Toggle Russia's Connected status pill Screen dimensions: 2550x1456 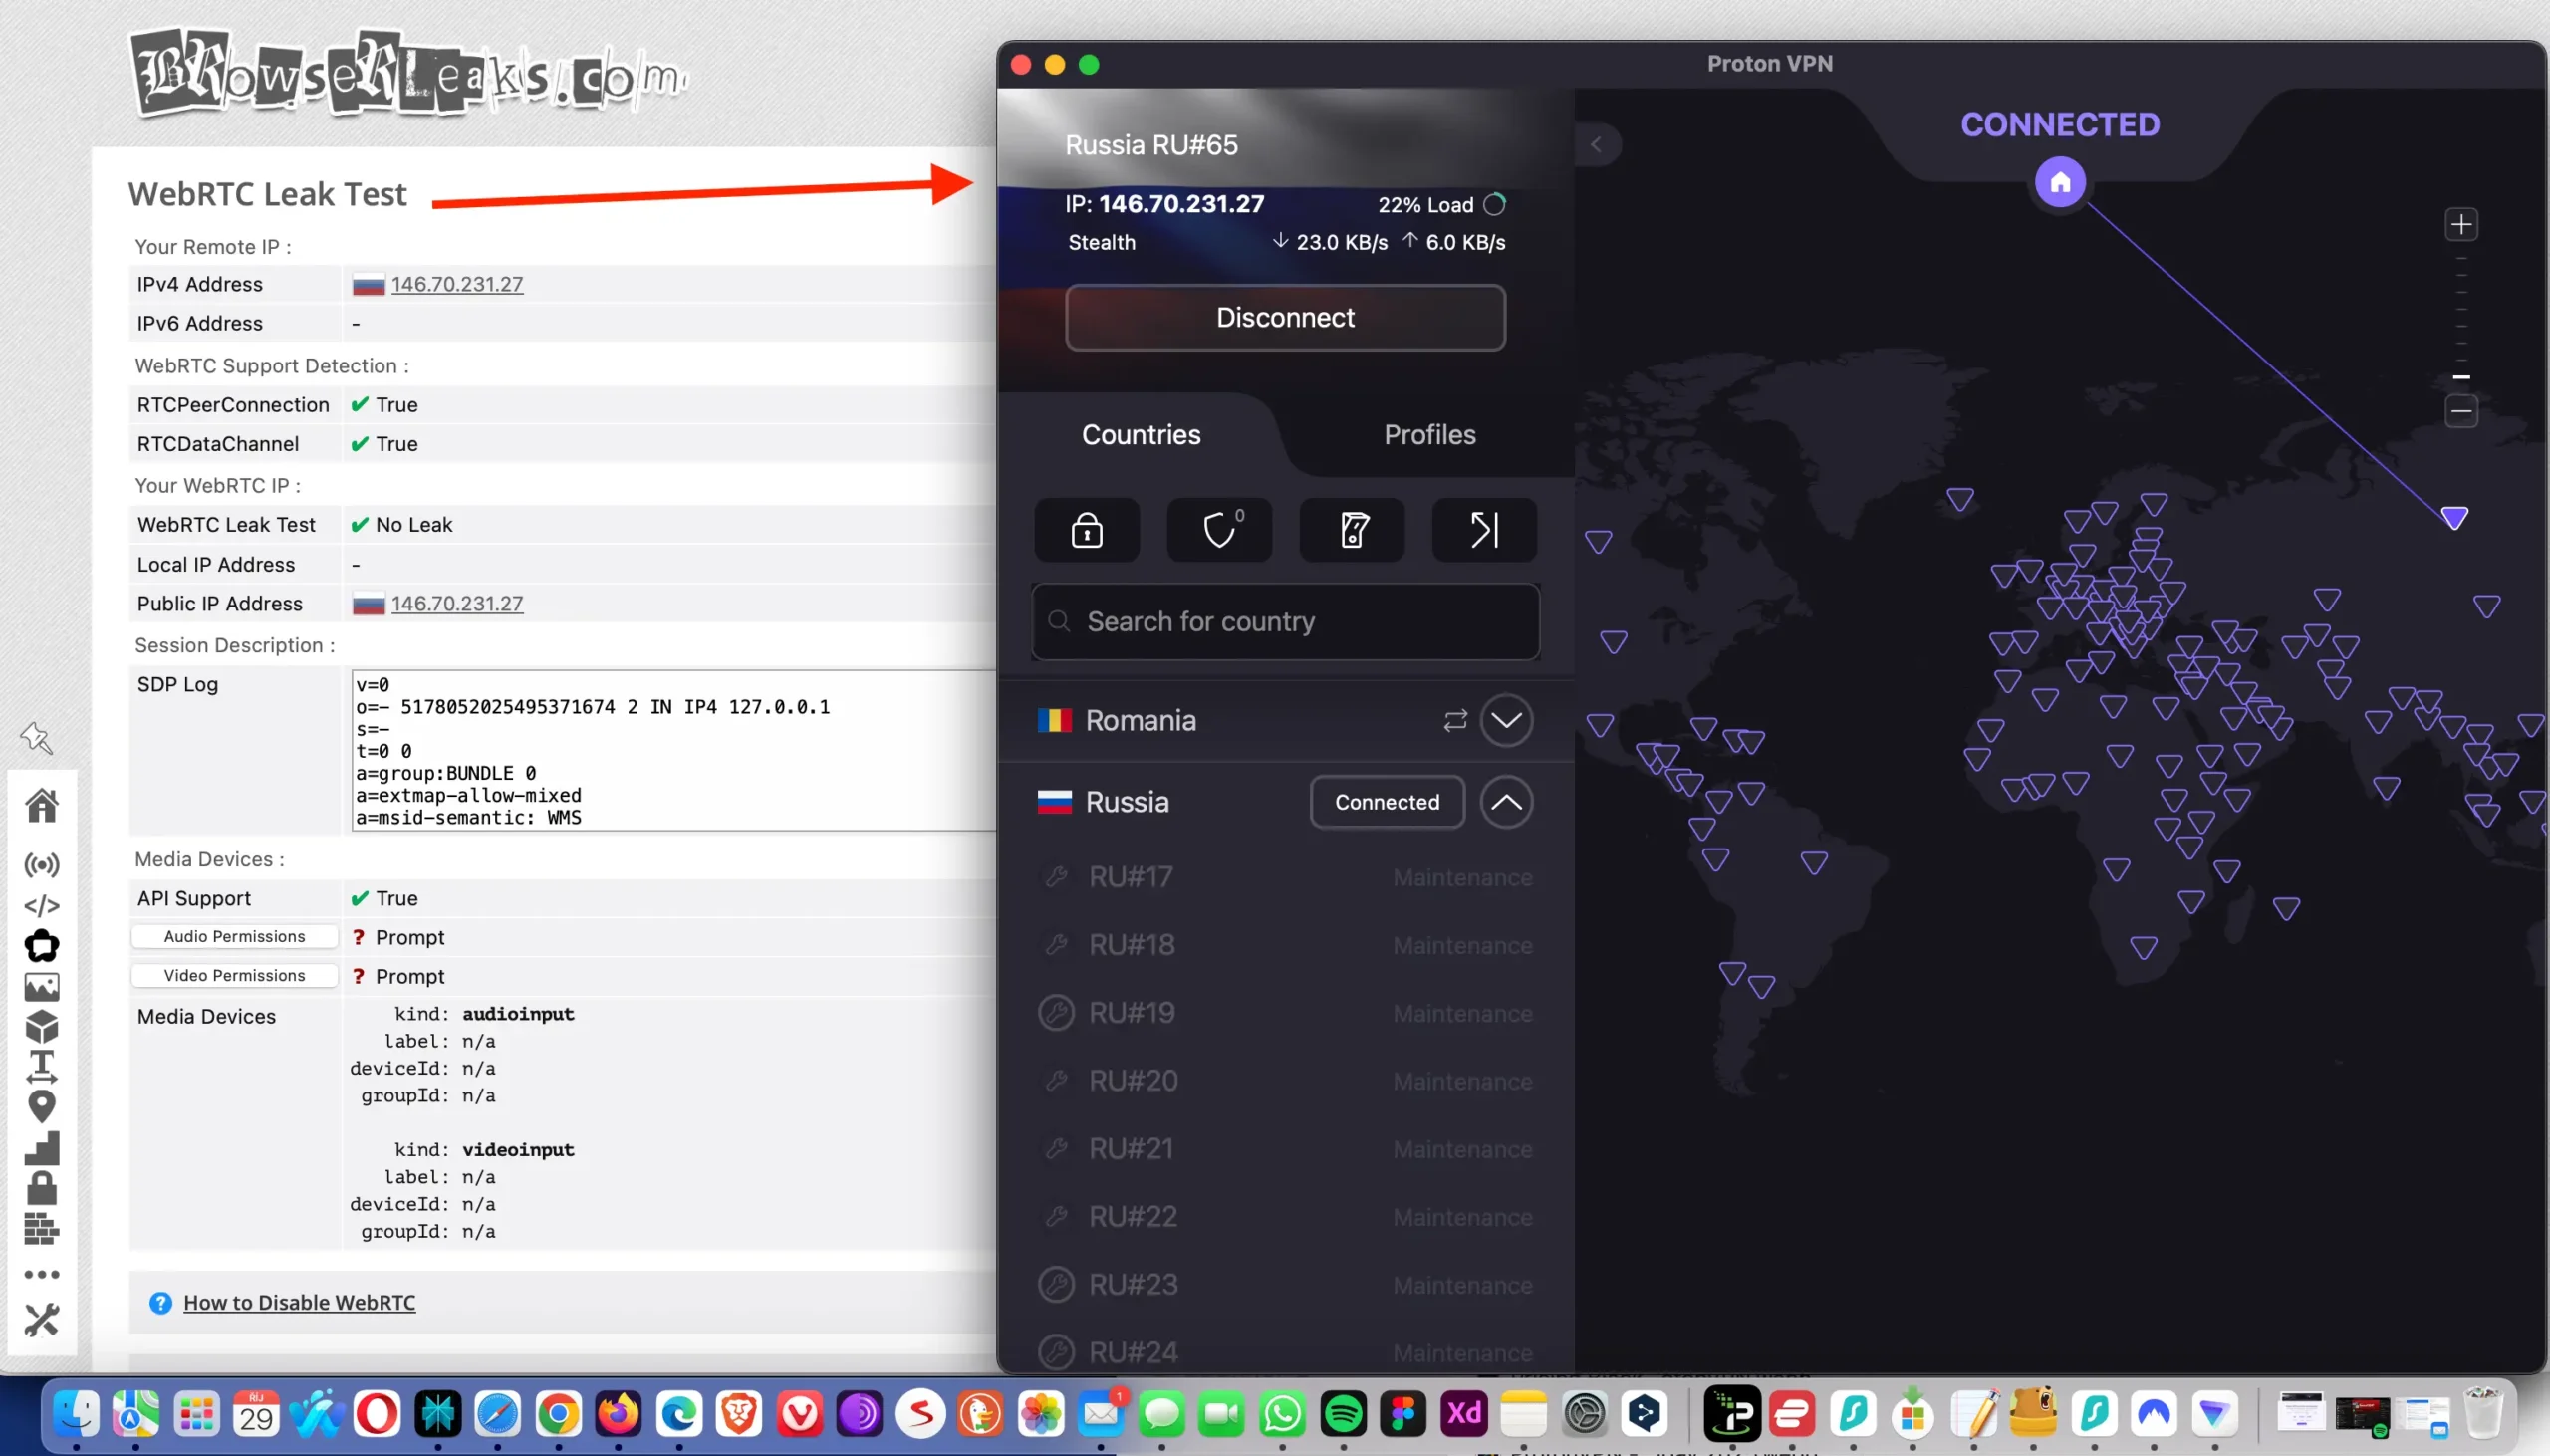coord(1387,802)
